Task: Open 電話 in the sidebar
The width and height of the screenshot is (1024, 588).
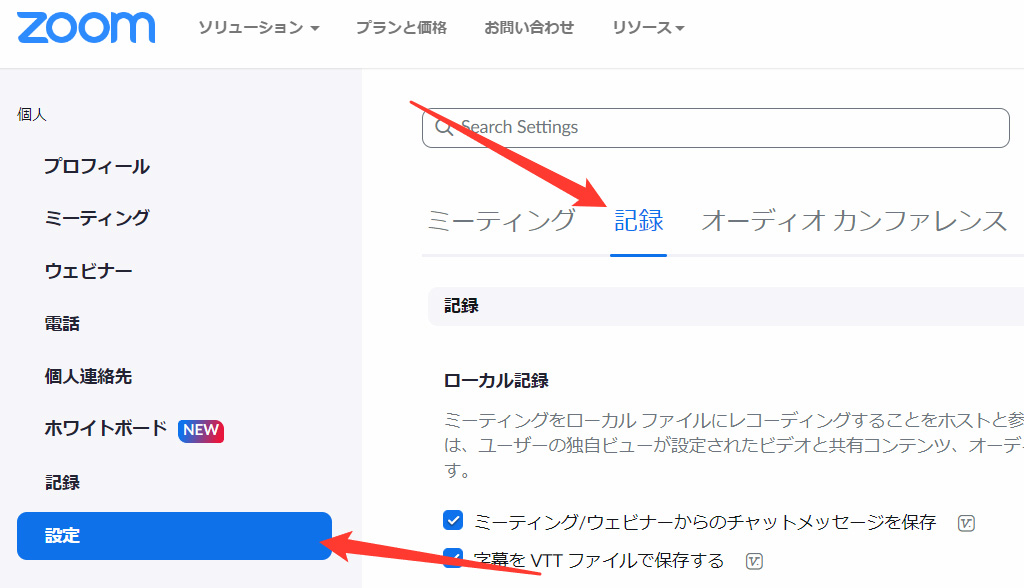Action: pyautogui.click(x=62, y=324)
